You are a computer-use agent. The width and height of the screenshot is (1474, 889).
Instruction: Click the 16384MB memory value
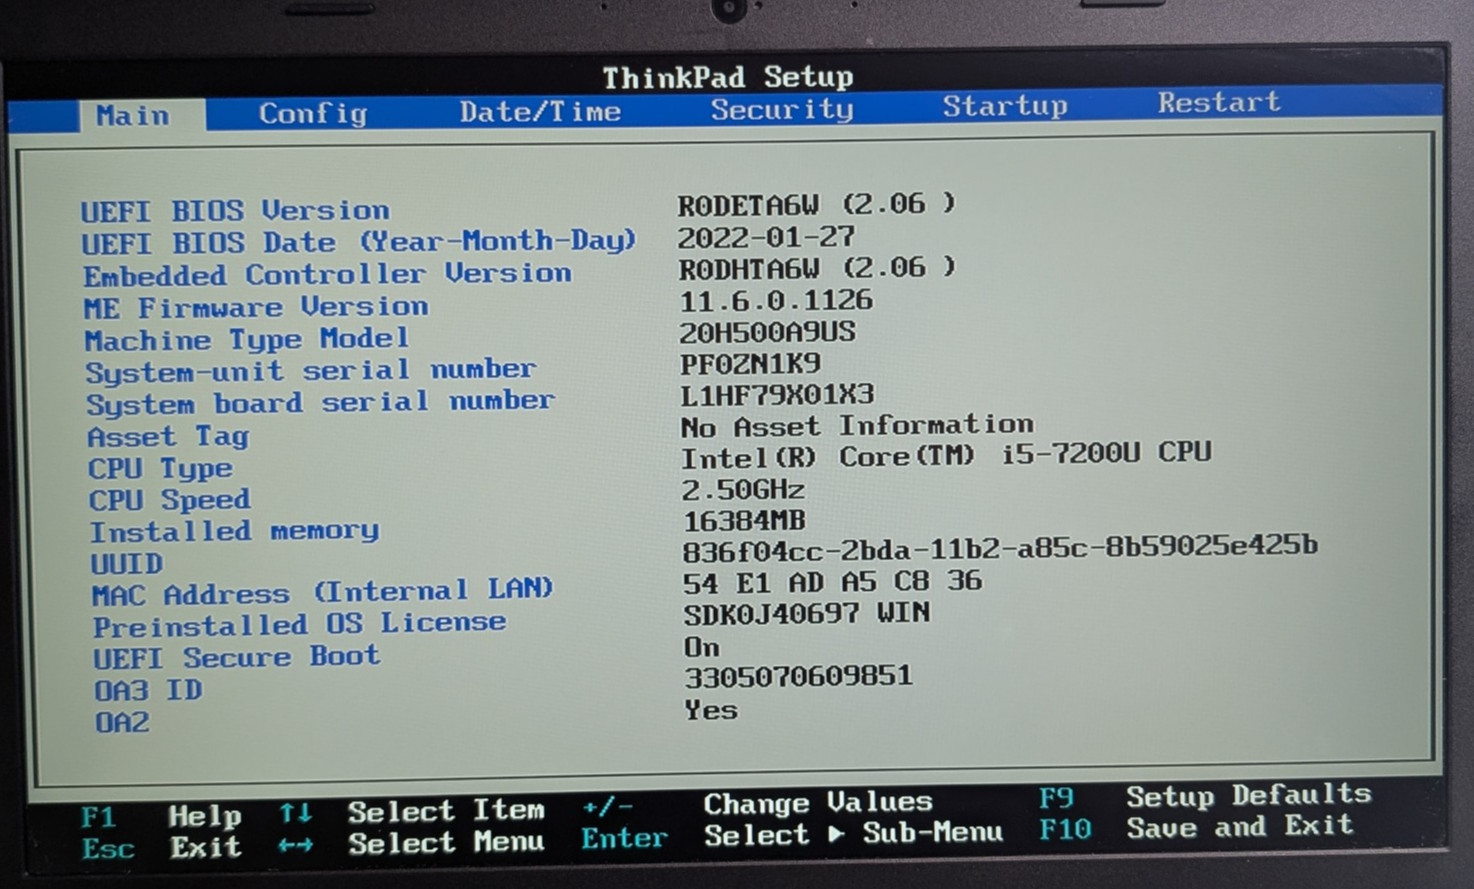point(744,521)
